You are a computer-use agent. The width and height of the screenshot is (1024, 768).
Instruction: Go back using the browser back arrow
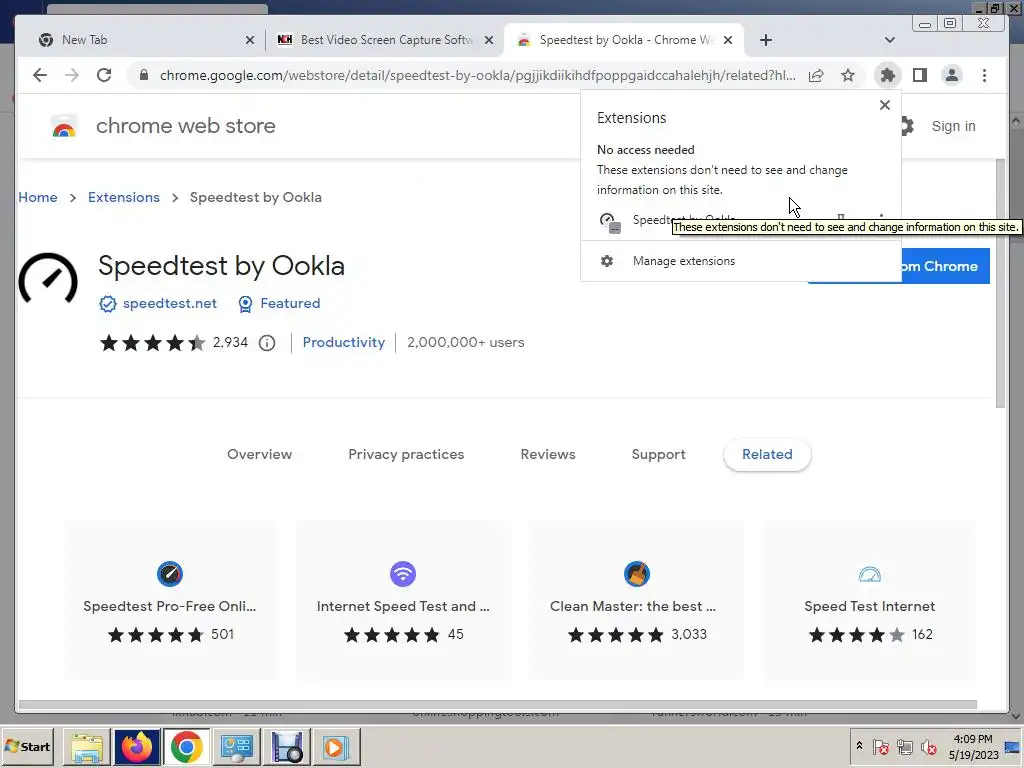[x=40, y=75]
